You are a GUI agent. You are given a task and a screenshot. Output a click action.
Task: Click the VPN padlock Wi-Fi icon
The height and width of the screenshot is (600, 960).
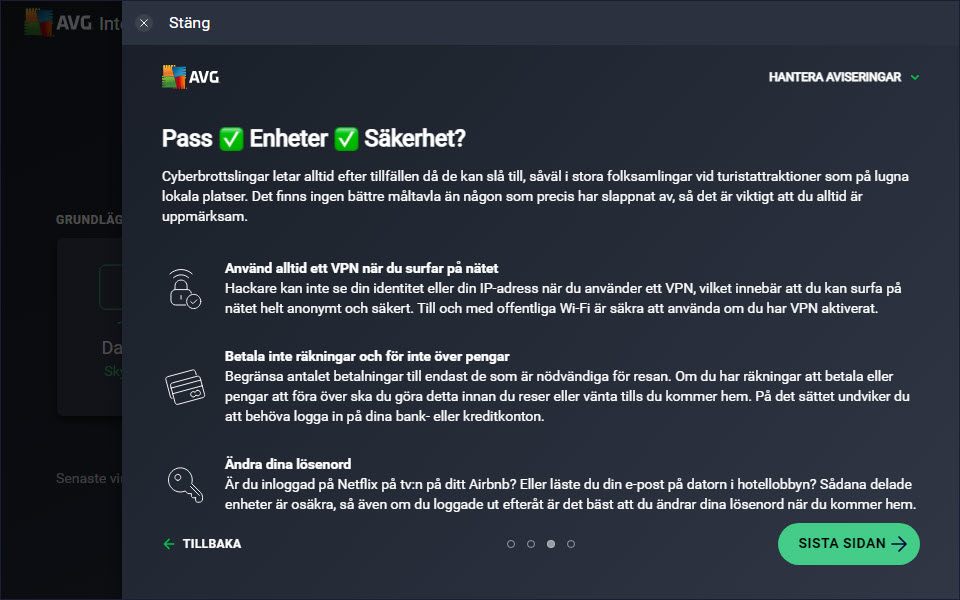[184, 288]
